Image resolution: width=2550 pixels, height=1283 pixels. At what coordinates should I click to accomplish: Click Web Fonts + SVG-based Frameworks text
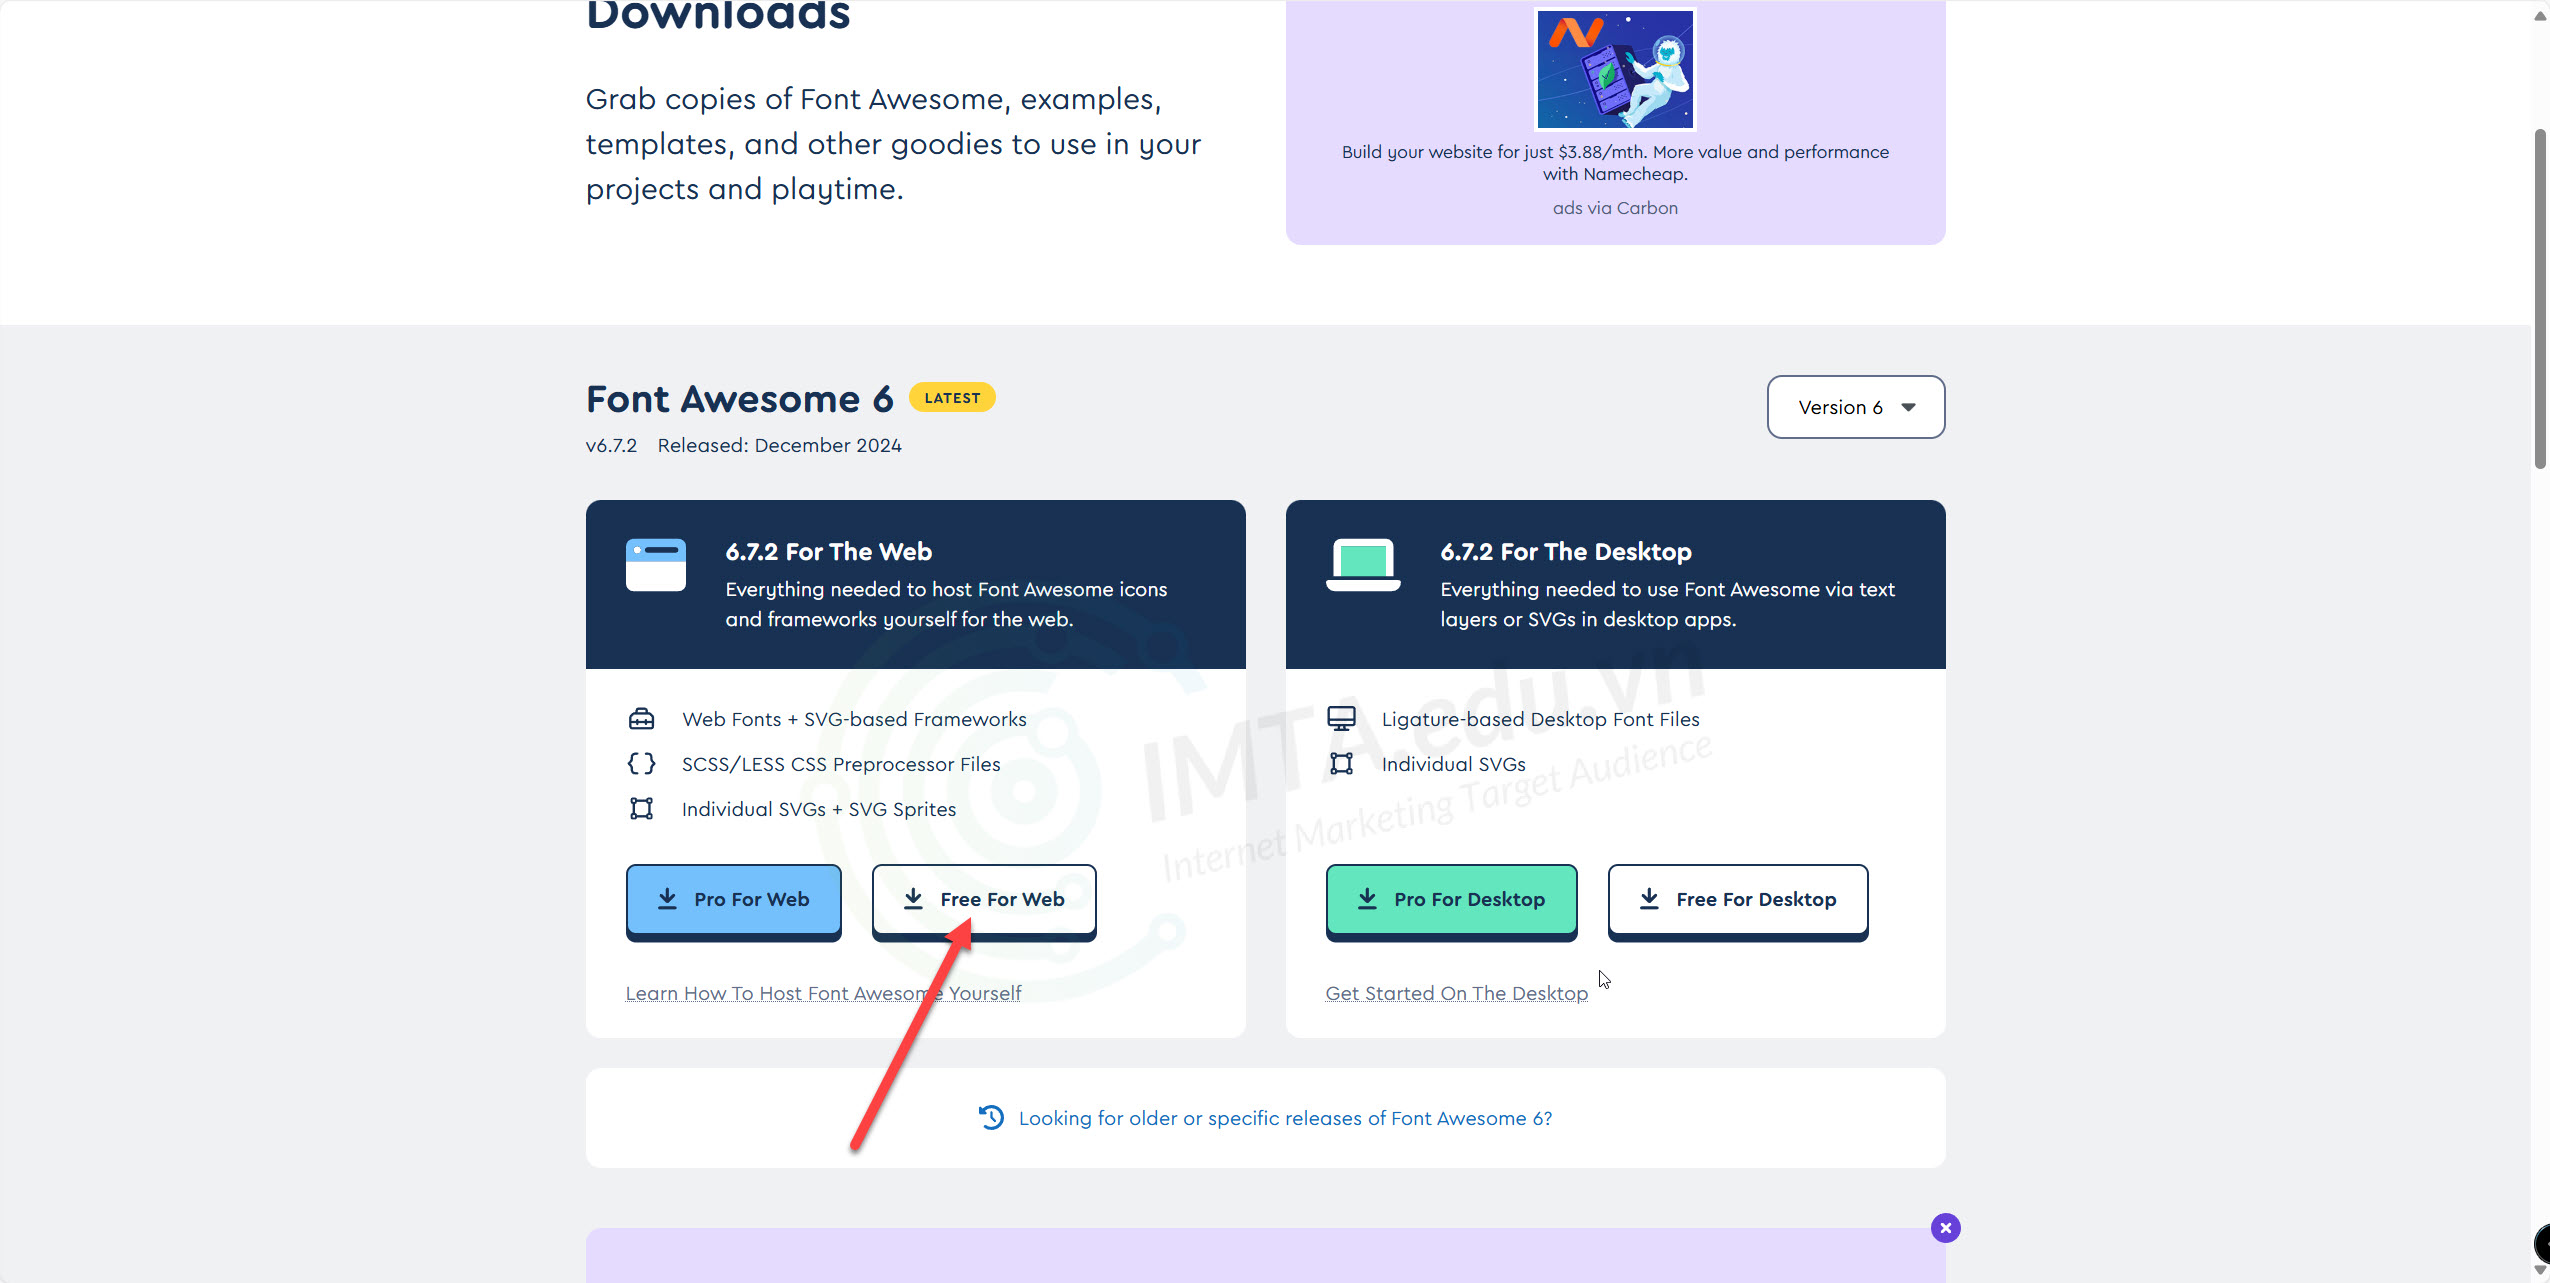point(854,719)
